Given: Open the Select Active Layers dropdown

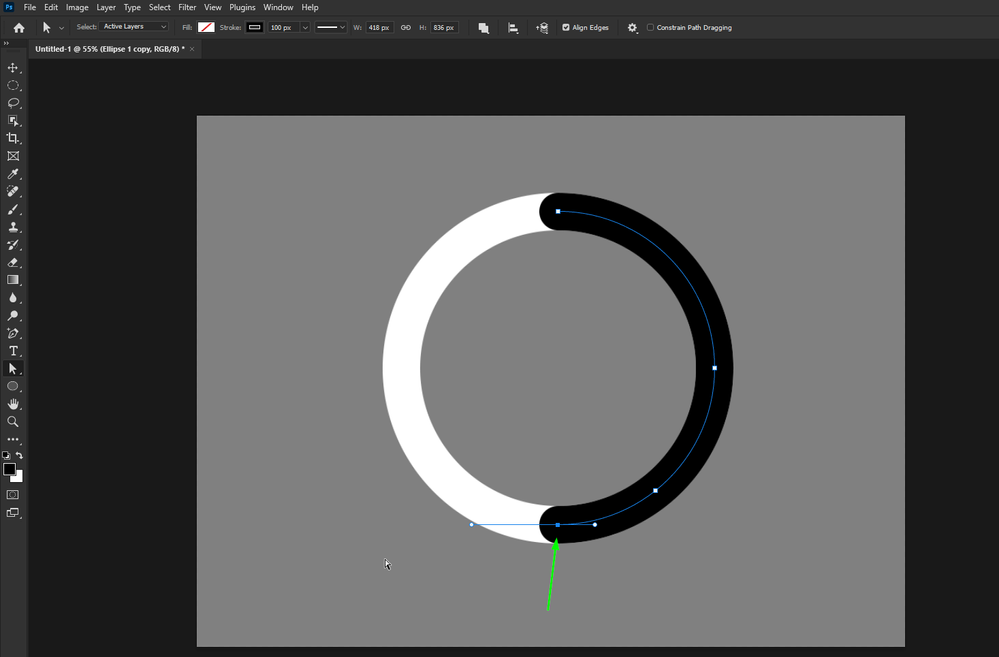Looking at the screenshot, I should pyautogui.click(x=134, y=27).
